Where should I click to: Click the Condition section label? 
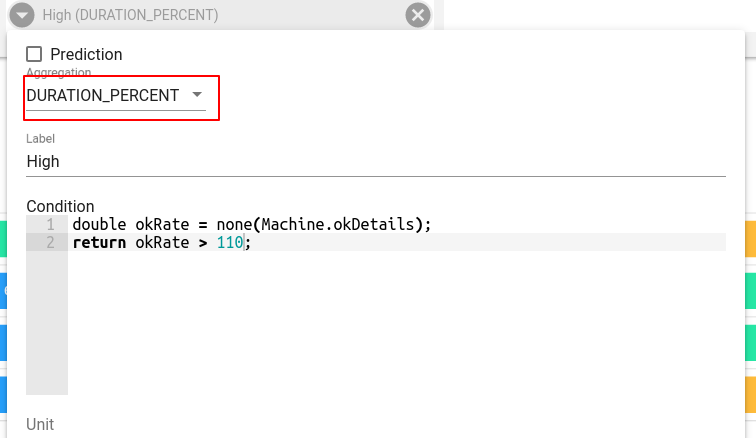60,206
